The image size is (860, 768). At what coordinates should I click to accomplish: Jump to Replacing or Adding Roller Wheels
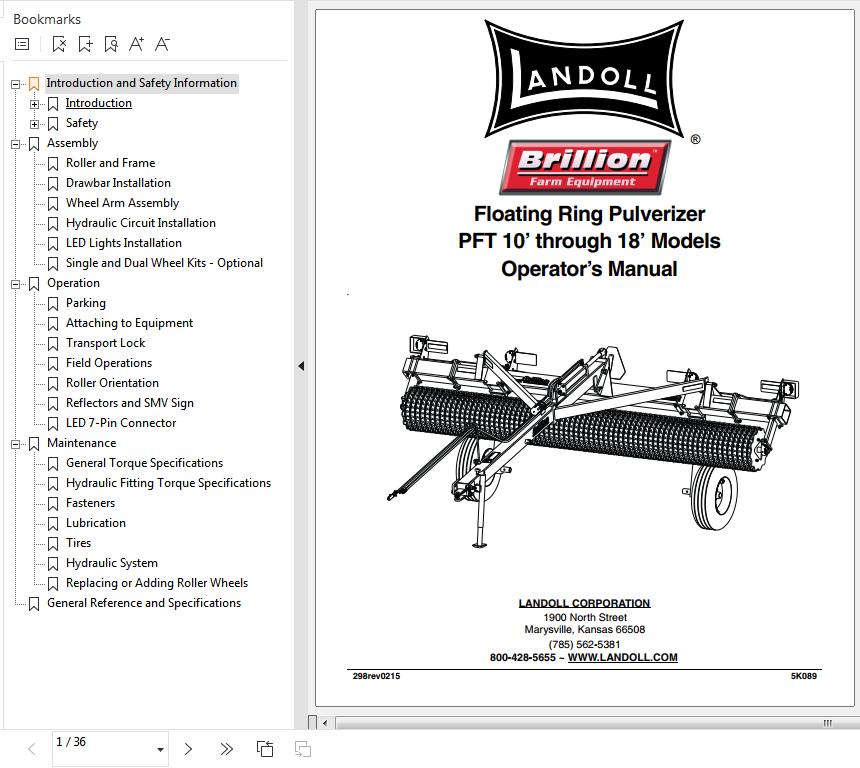tap(157, 583)
